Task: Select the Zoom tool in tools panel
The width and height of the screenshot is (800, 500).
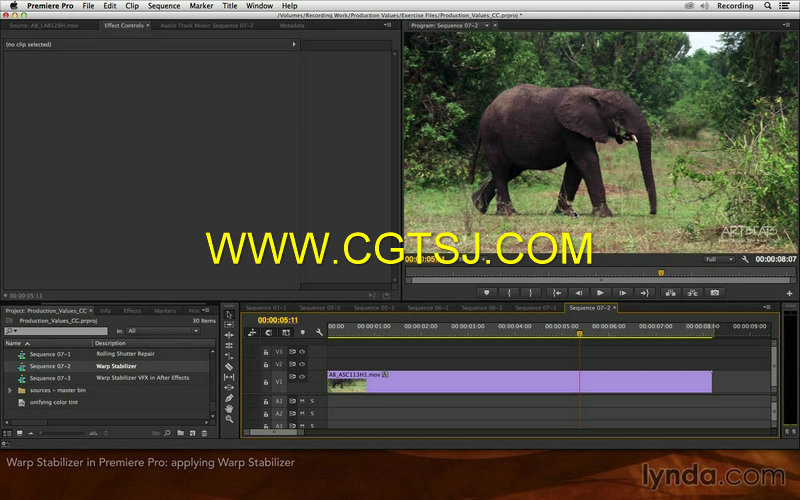Action: pos(229,419)
